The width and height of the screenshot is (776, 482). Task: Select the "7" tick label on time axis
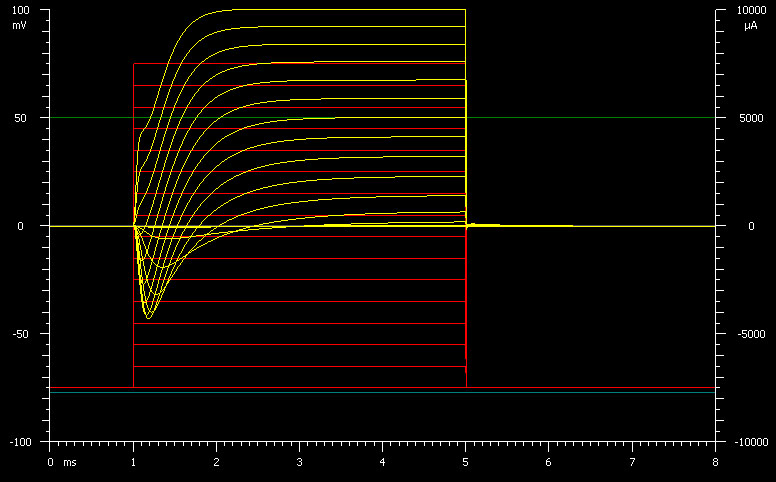pos(632,463)
